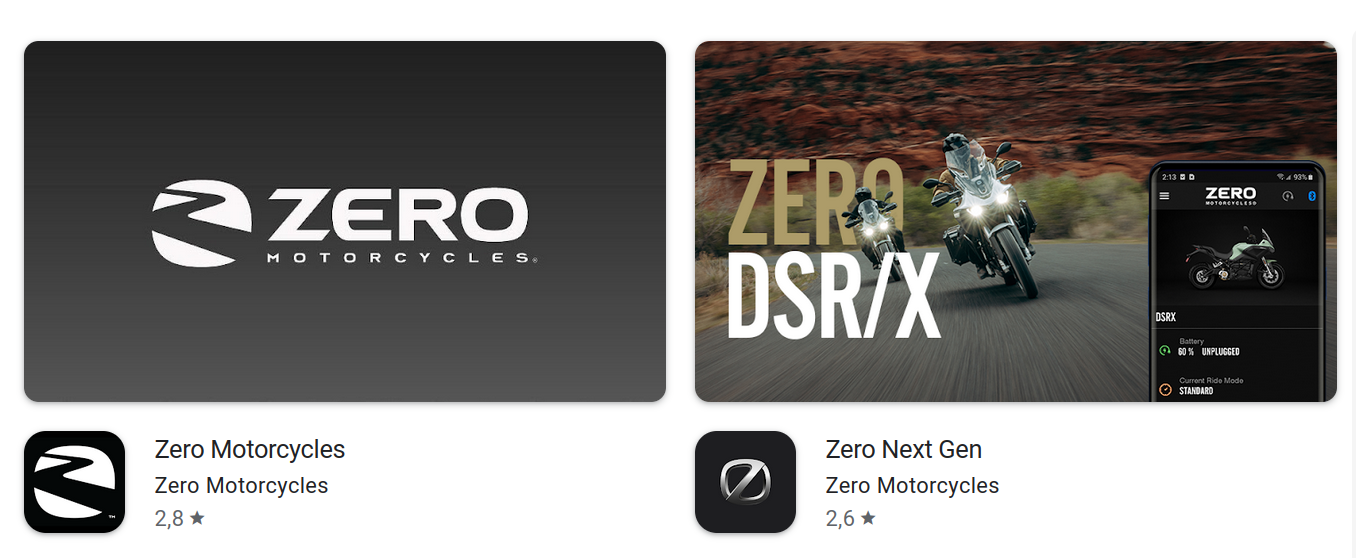Click the DSRX label in phone screen
This screenshot has width=1356, height=558.
1166,317
